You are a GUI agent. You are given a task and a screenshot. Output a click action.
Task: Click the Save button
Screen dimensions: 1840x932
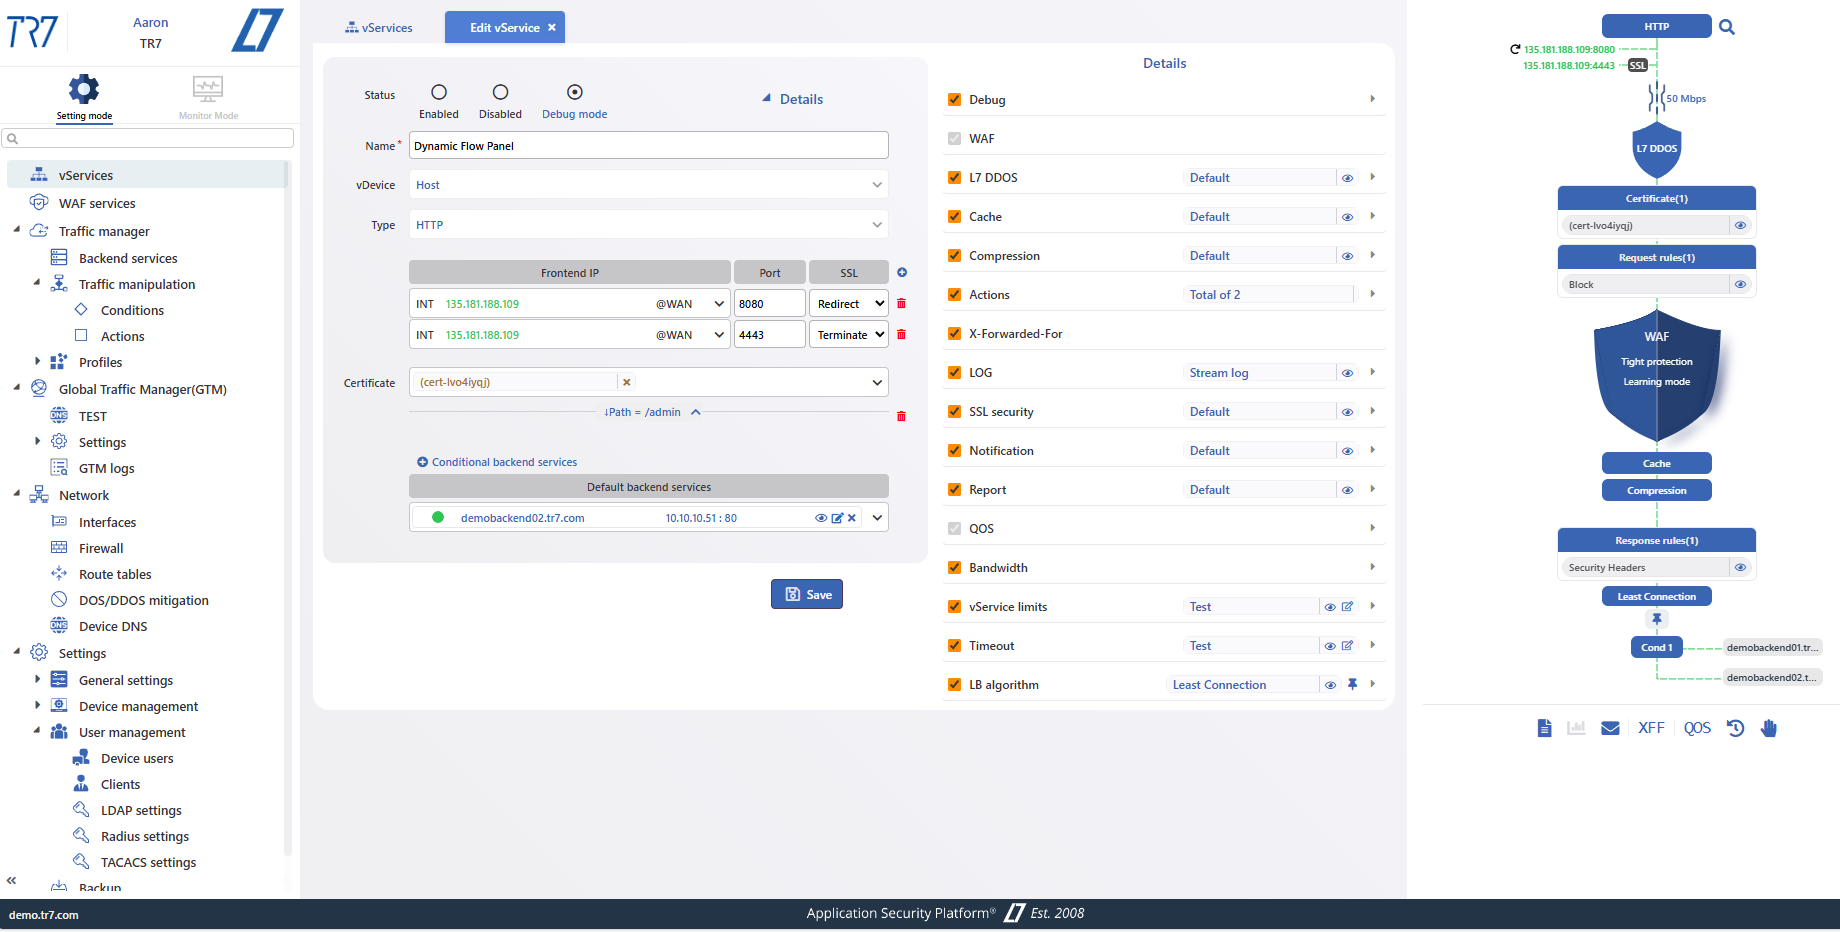807,595
